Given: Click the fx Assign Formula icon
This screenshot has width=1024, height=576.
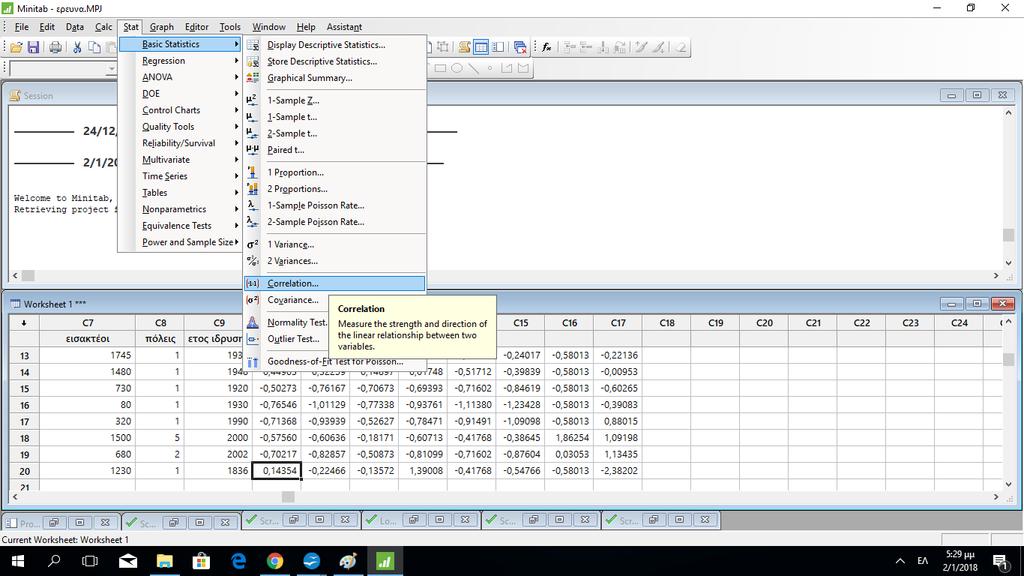Looking at the screenshot, I should [547, 47].
